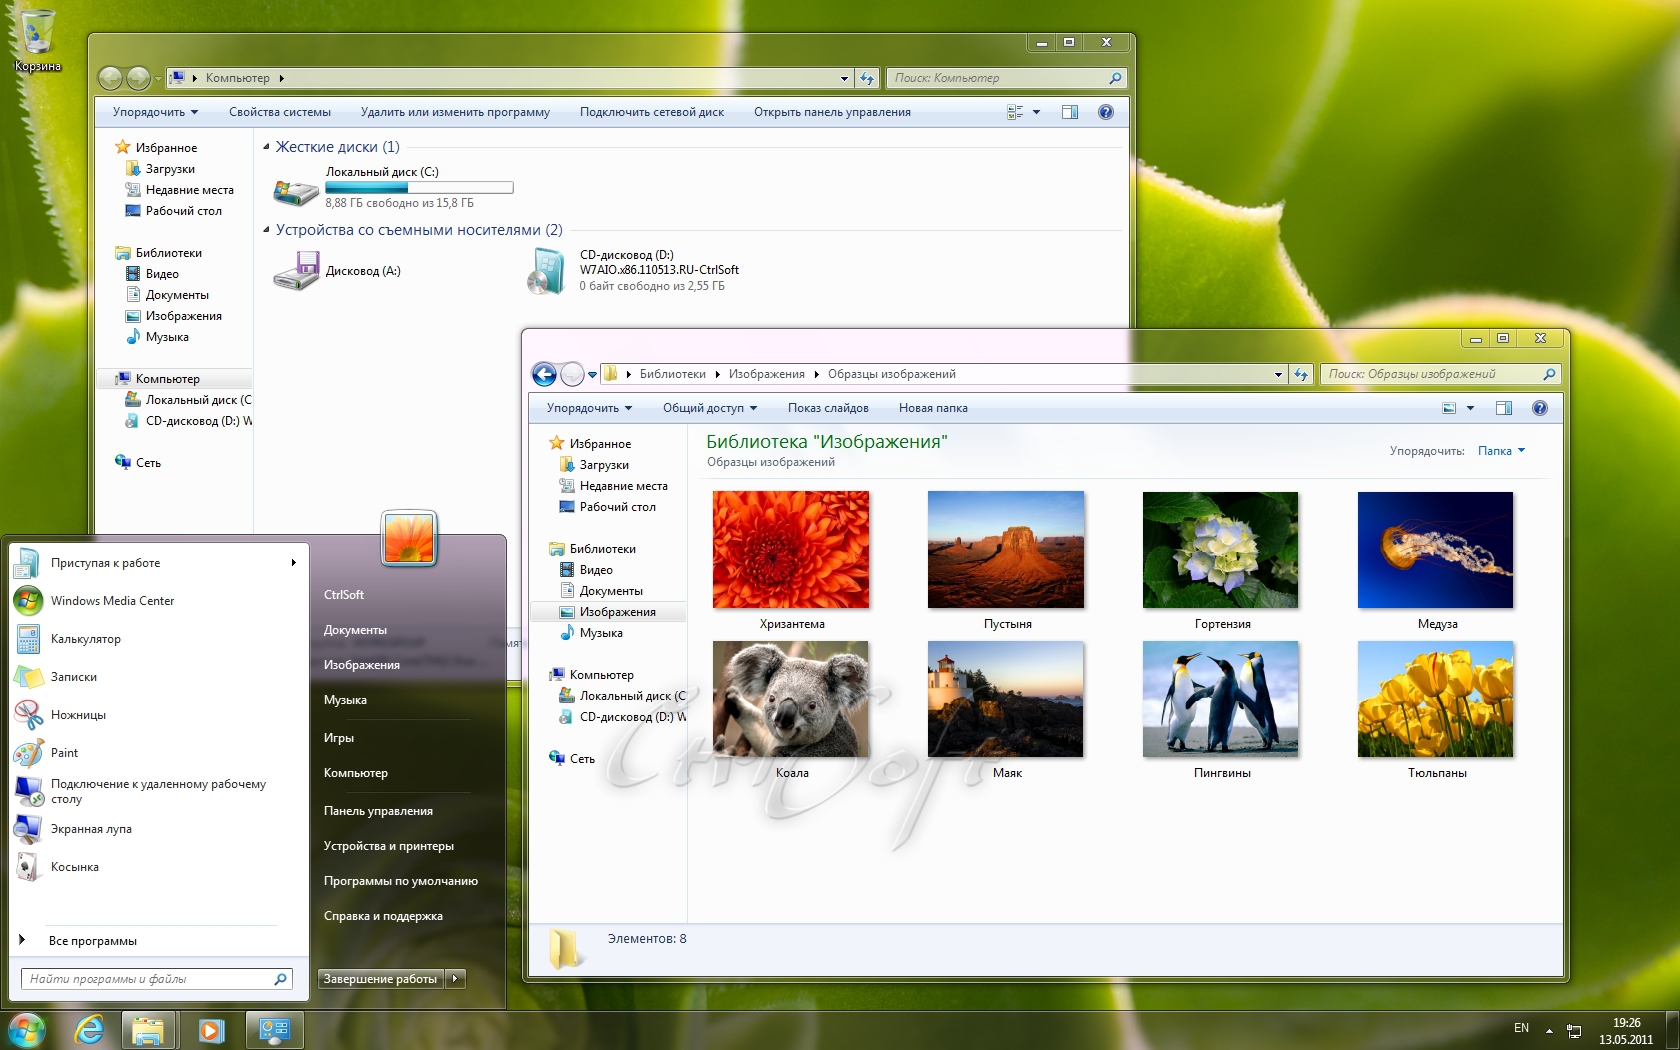Open Ножницы snipping tool in the Start menu
Image resolution: width=1680 pixels, height=1050 pixels.
[x=77, y=715]
